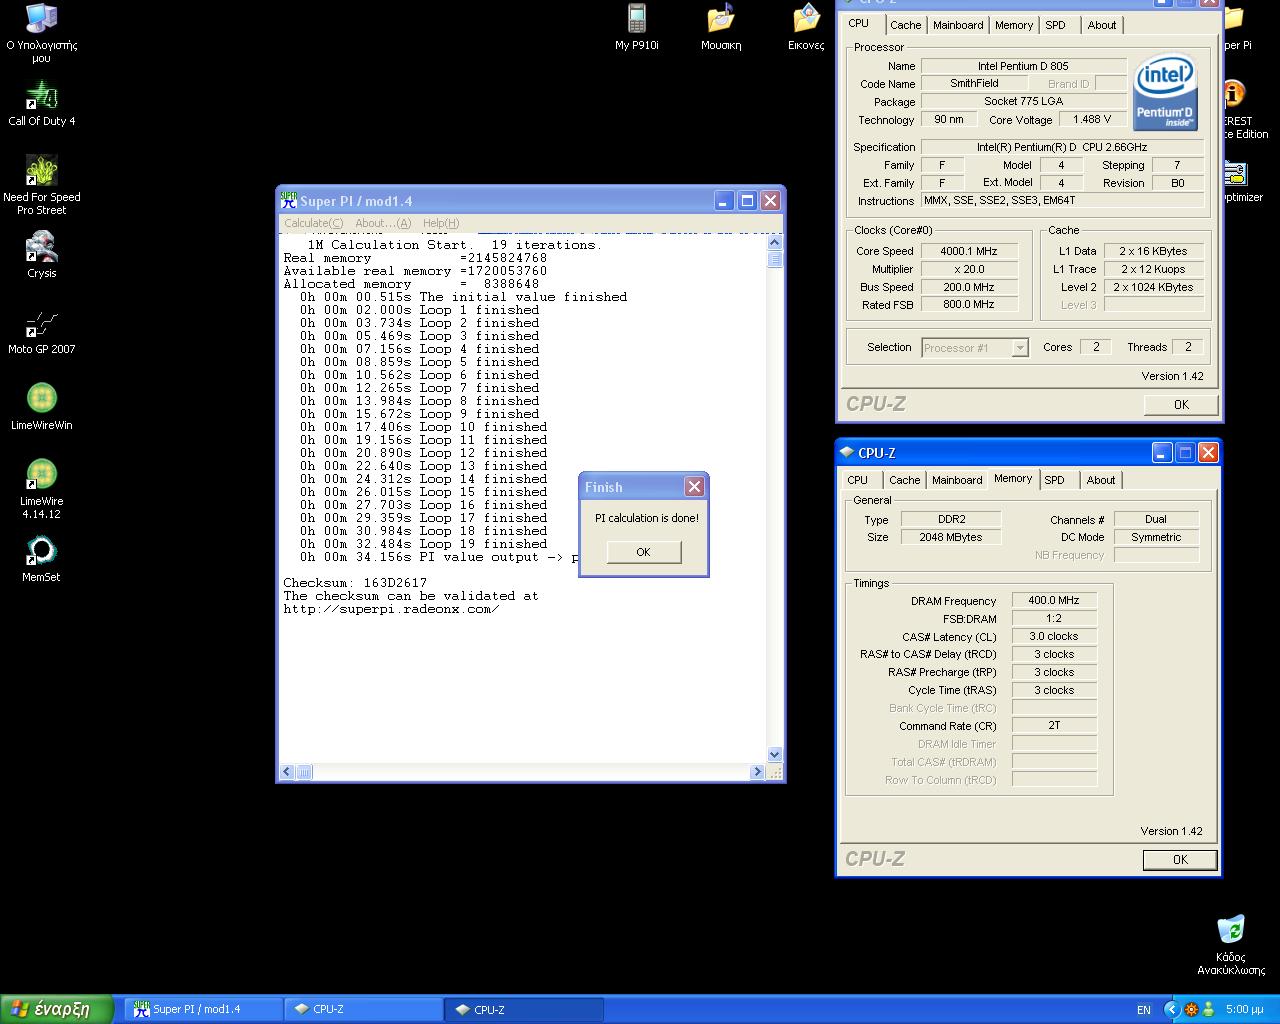Click the EN language indicator in taskbar
Image resolution: width=1280 pixels, height=1024 pixels.
(x=1144, y=1010)
